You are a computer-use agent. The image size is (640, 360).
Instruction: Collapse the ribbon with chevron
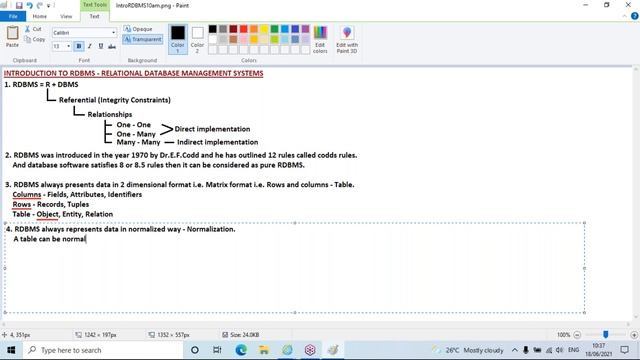coord(624,16)
